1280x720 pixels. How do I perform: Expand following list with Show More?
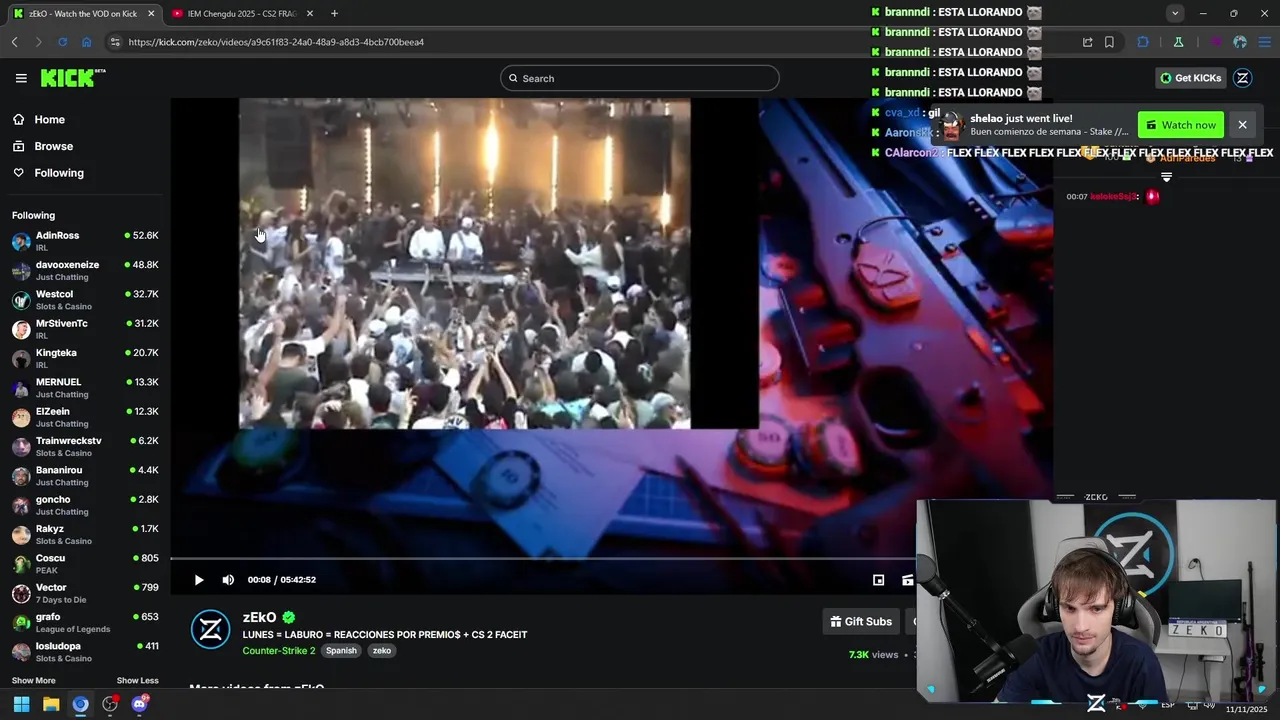click(x=34, y=681)
